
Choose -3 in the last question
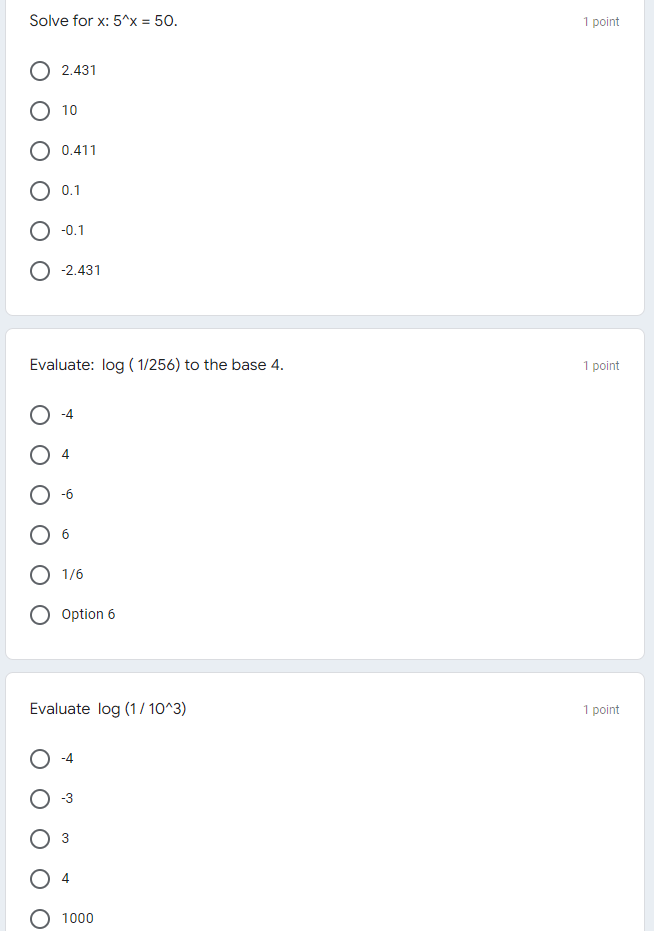tap(40, 798)
